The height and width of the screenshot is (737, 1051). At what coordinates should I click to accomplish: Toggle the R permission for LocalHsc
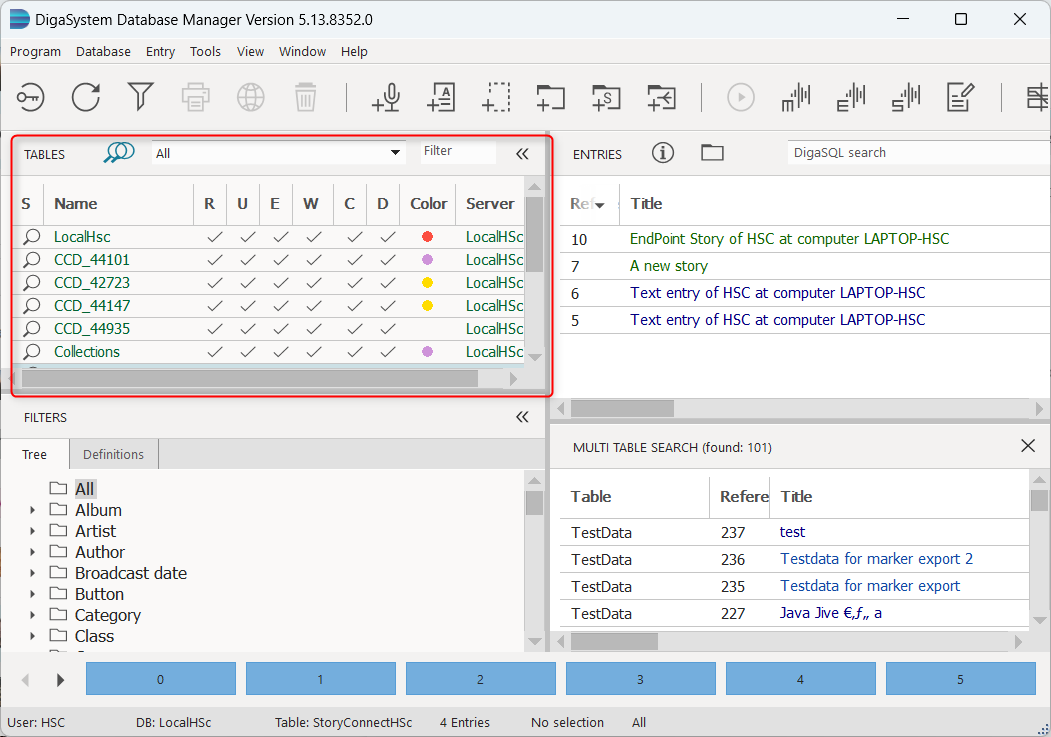point(210,237)
